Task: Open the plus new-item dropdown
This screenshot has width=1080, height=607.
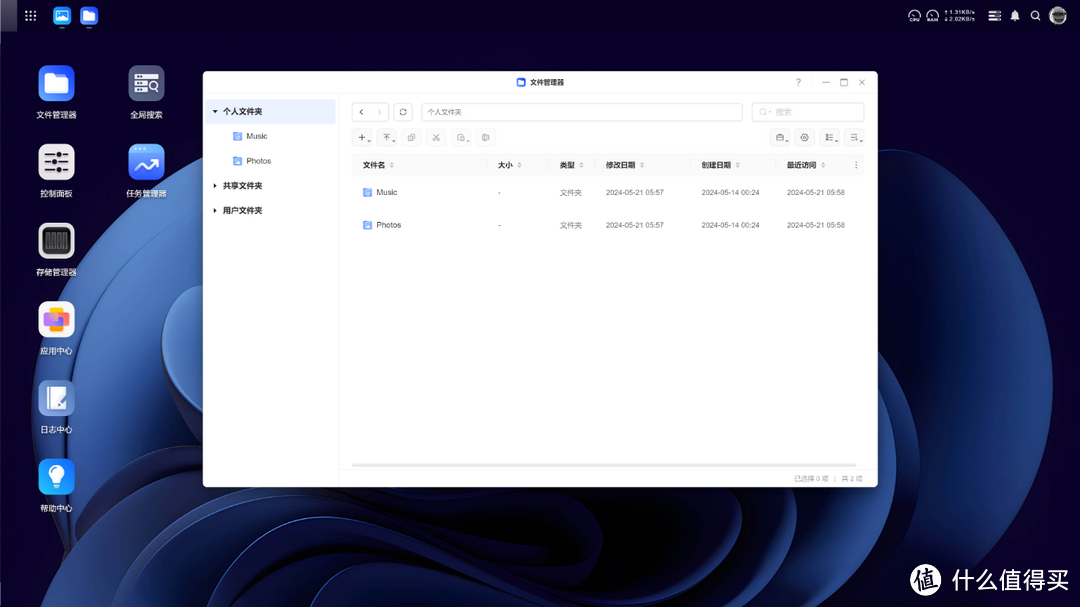Action: [x=364, y=137]
